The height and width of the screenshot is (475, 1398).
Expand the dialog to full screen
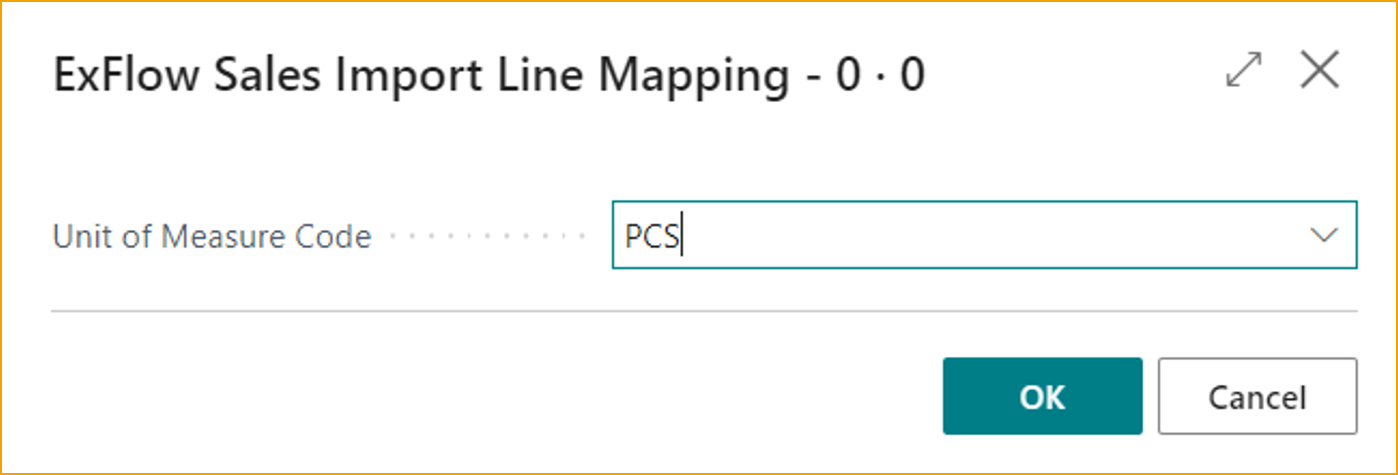pos(1243,73)
